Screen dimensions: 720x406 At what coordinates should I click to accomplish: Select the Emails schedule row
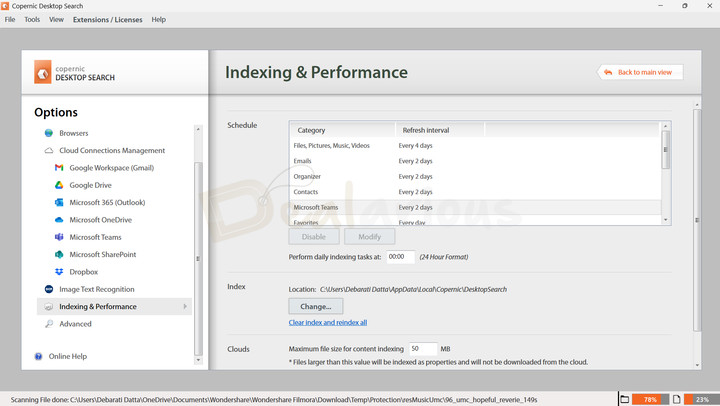(475, 161)
